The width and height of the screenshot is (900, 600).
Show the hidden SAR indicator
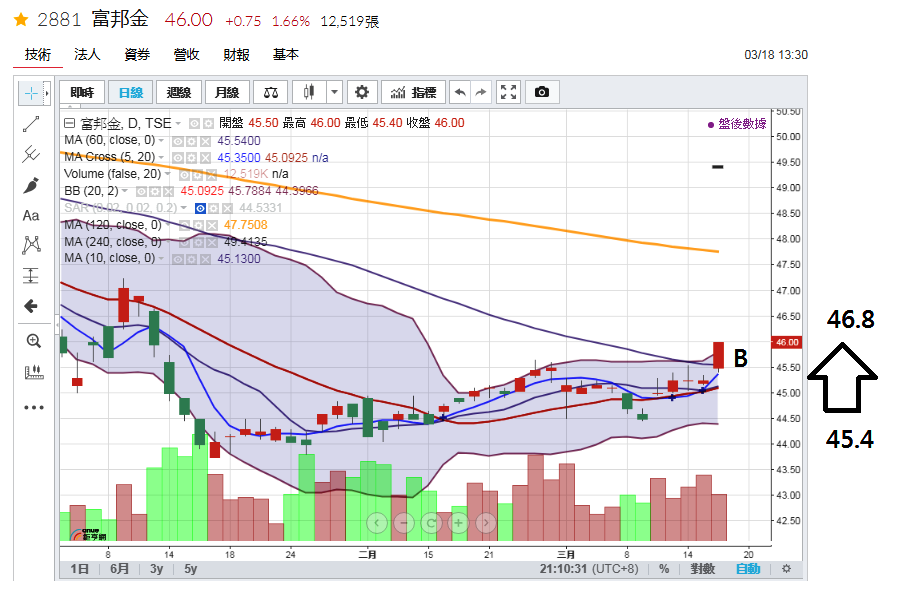click(200, 208)
